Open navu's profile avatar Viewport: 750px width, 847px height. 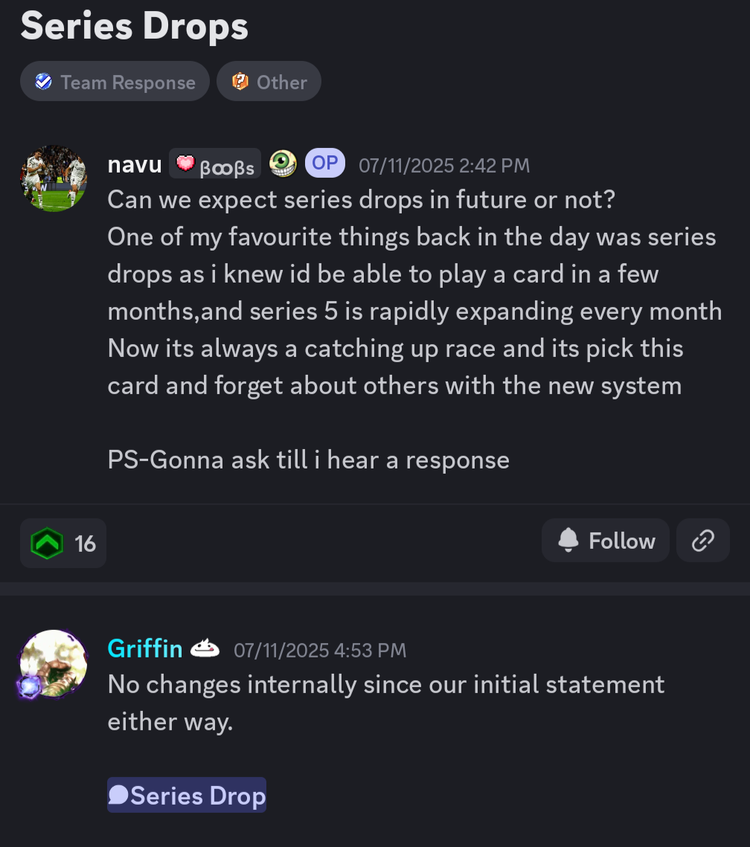[53, 178]
